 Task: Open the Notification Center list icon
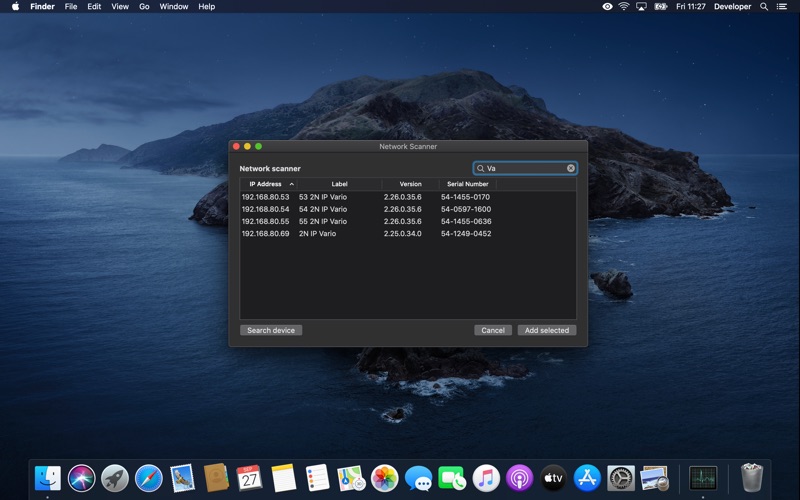tap(782, 6)
